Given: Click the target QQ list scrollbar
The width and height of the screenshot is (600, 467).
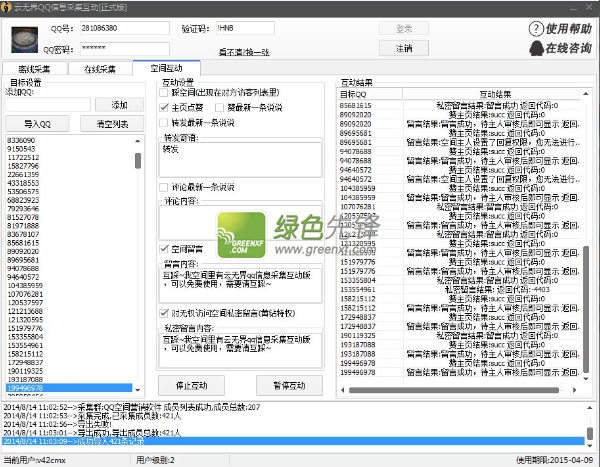Looking at the screenshot, I should (140, 260).
